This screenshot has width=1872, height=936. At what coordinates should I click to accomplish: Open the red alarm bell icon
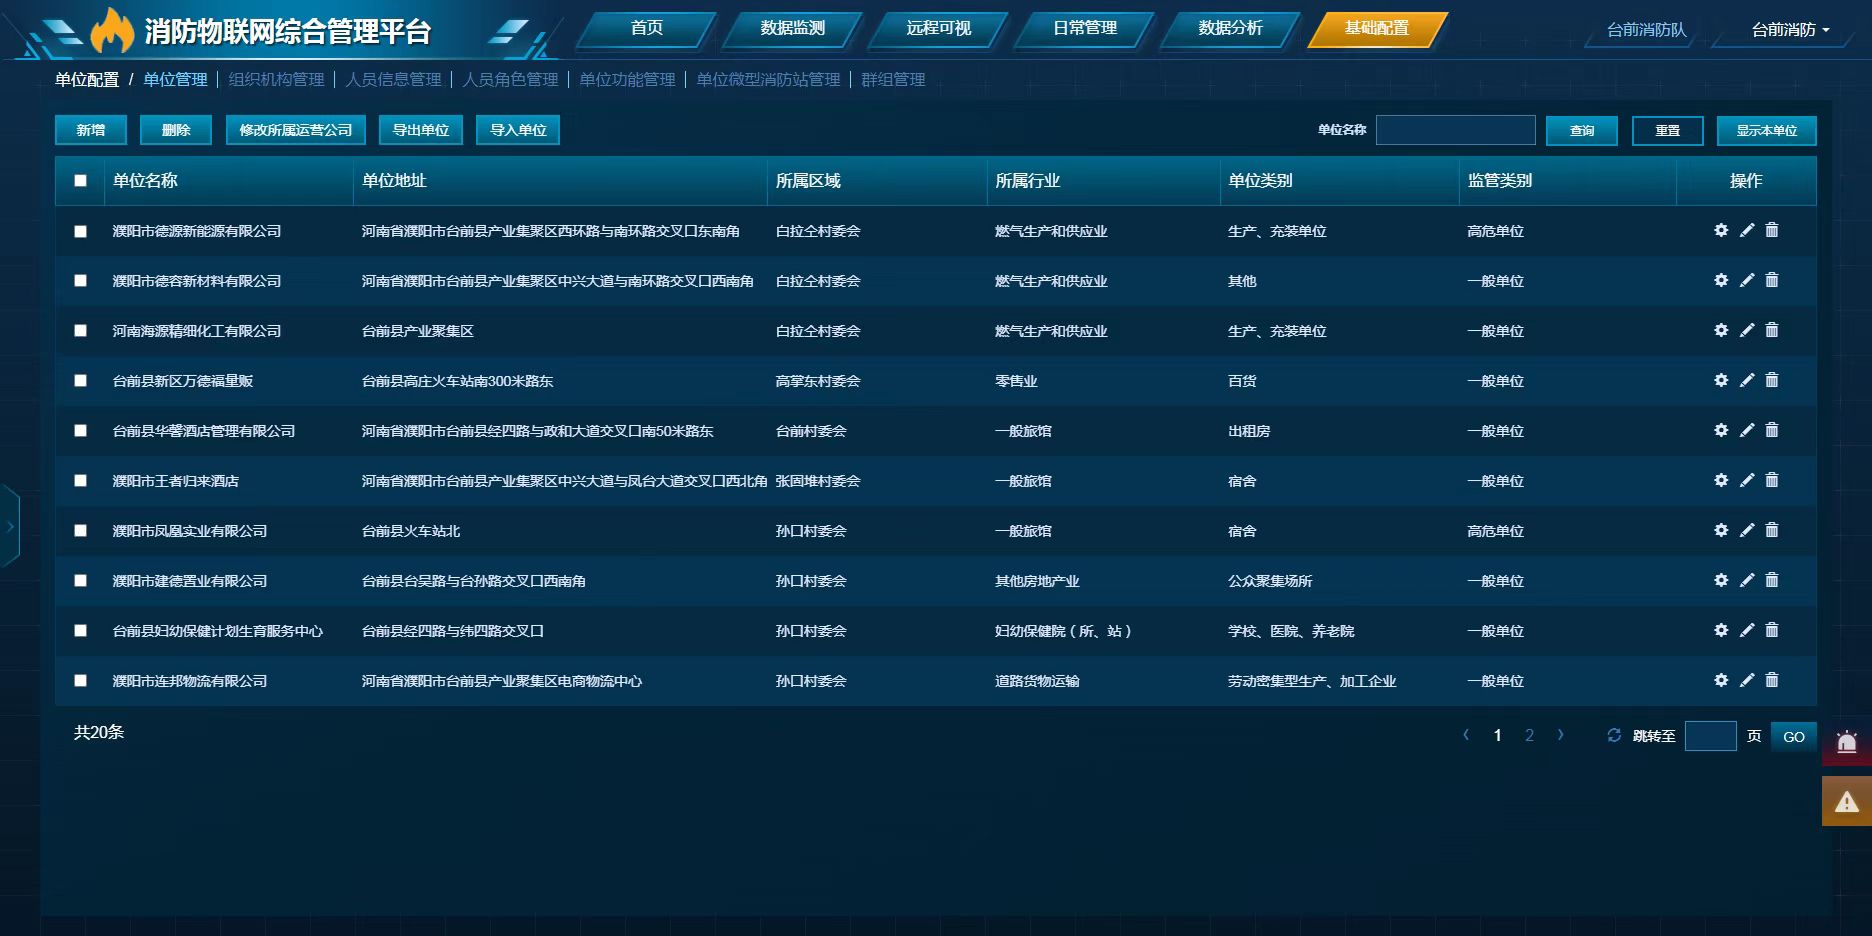(x=1847, y=743)
